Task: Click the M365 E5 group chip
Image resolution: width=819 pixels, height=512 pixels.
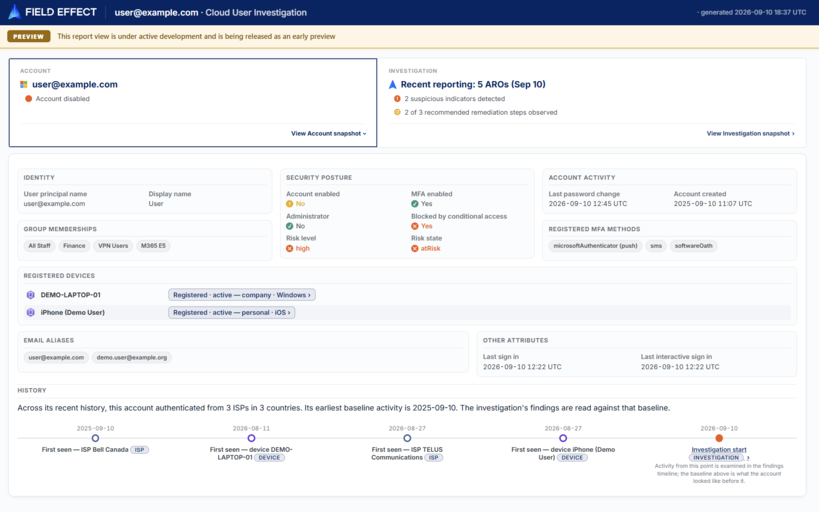Action: 153,246
